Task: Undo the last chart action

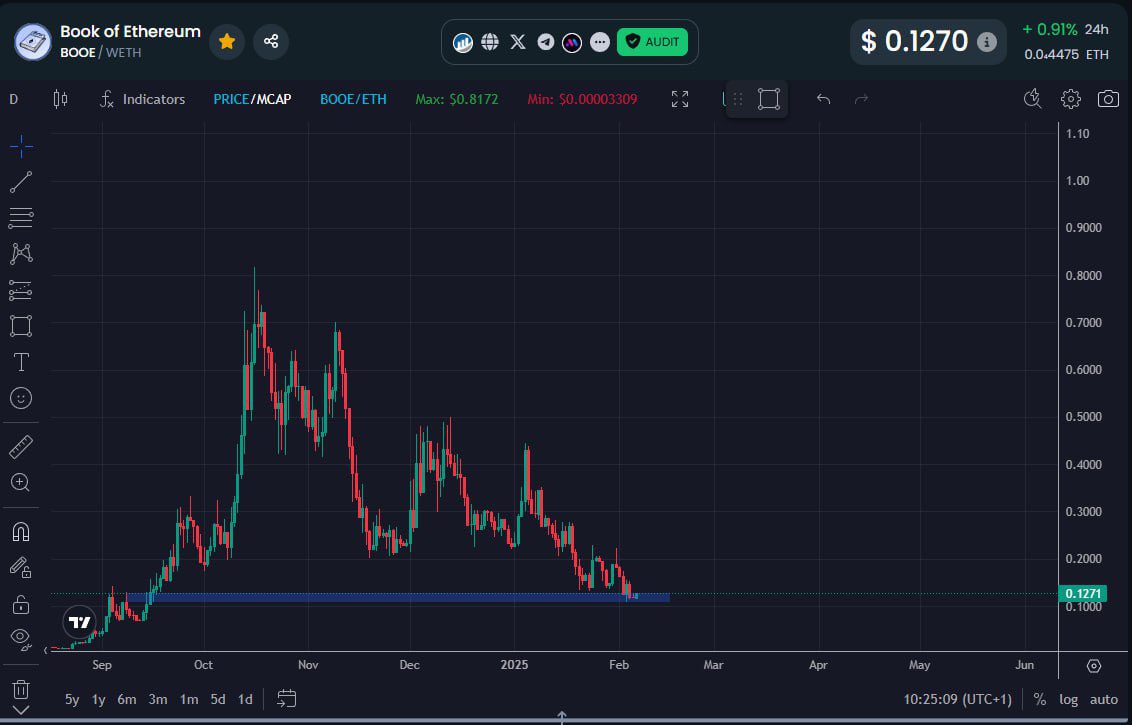Action: pos(823,100)
